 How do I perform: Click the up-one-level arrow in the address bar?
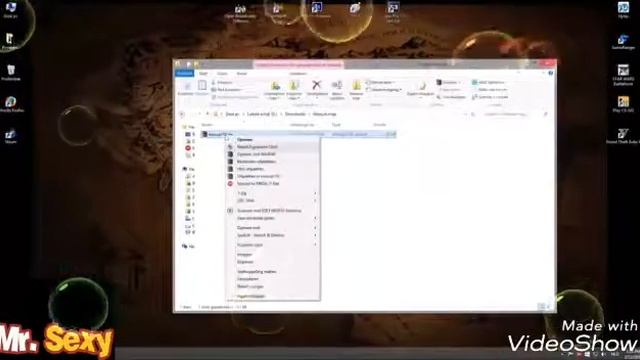point(207,114)
